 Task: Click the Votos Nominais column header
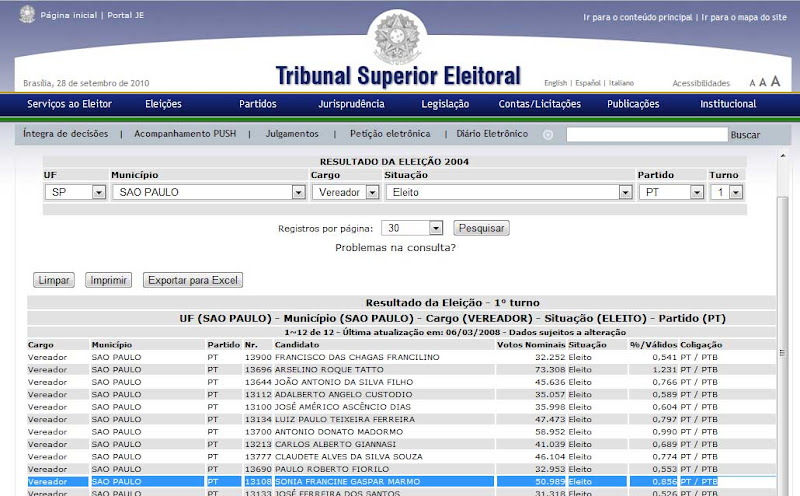point(531,345)
